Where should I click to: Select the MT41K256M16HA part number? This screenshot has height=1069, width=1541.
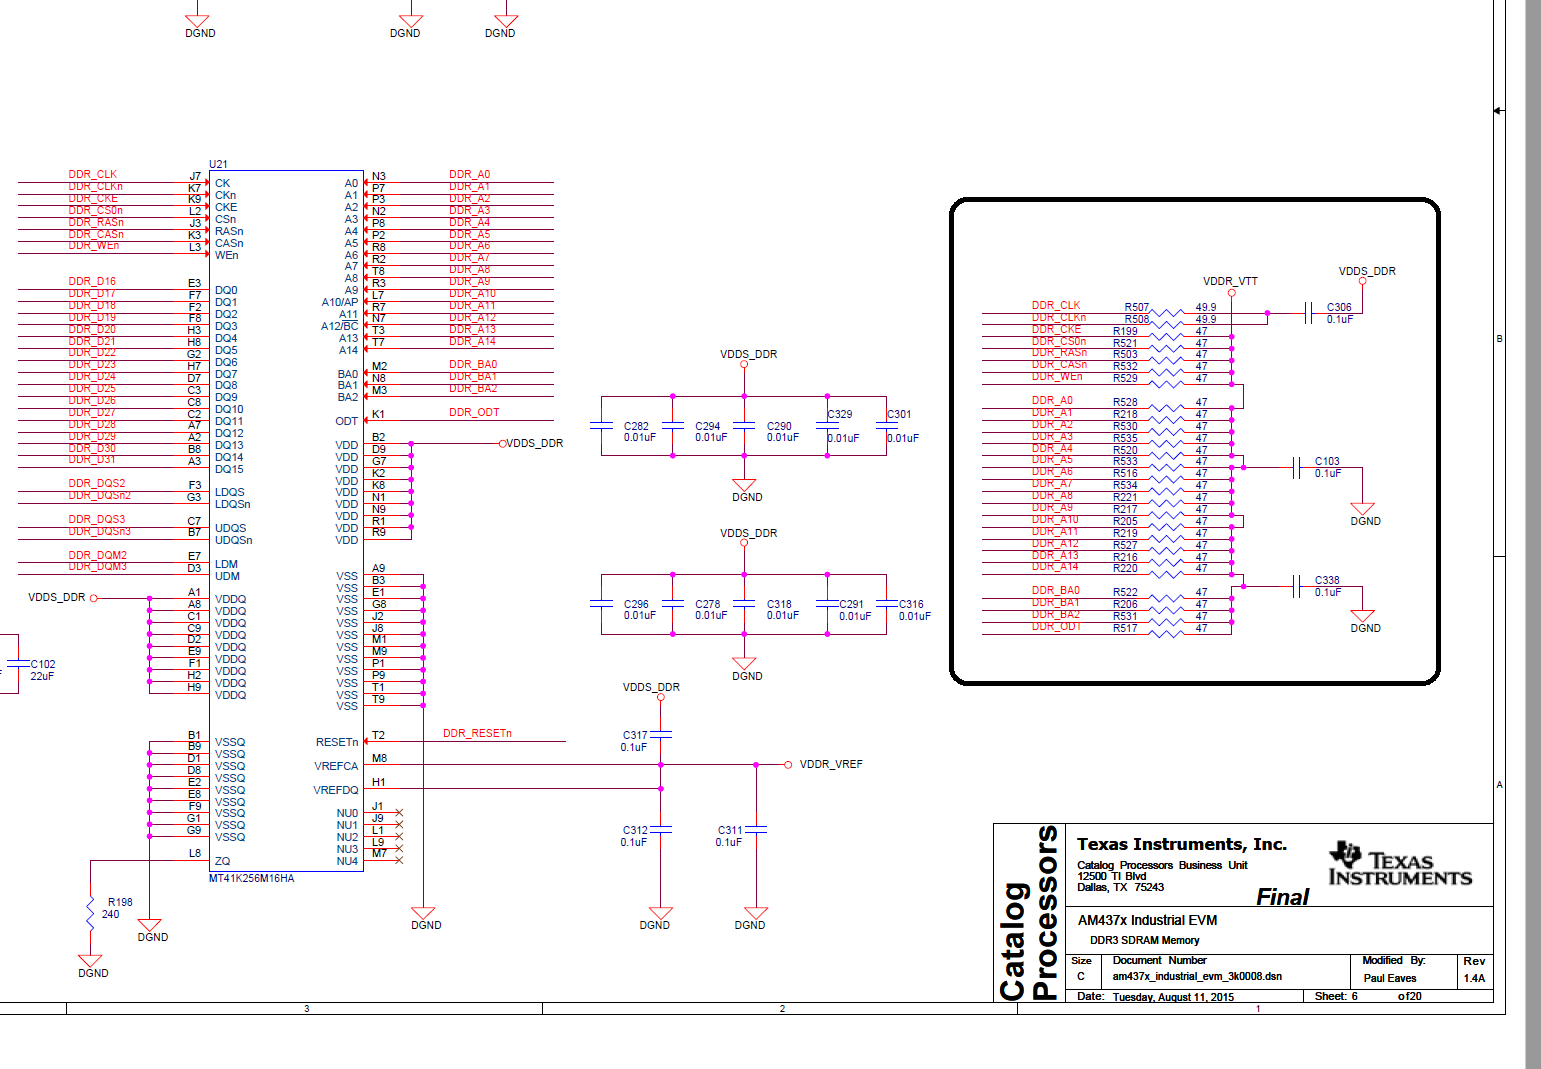click(251, 878)
